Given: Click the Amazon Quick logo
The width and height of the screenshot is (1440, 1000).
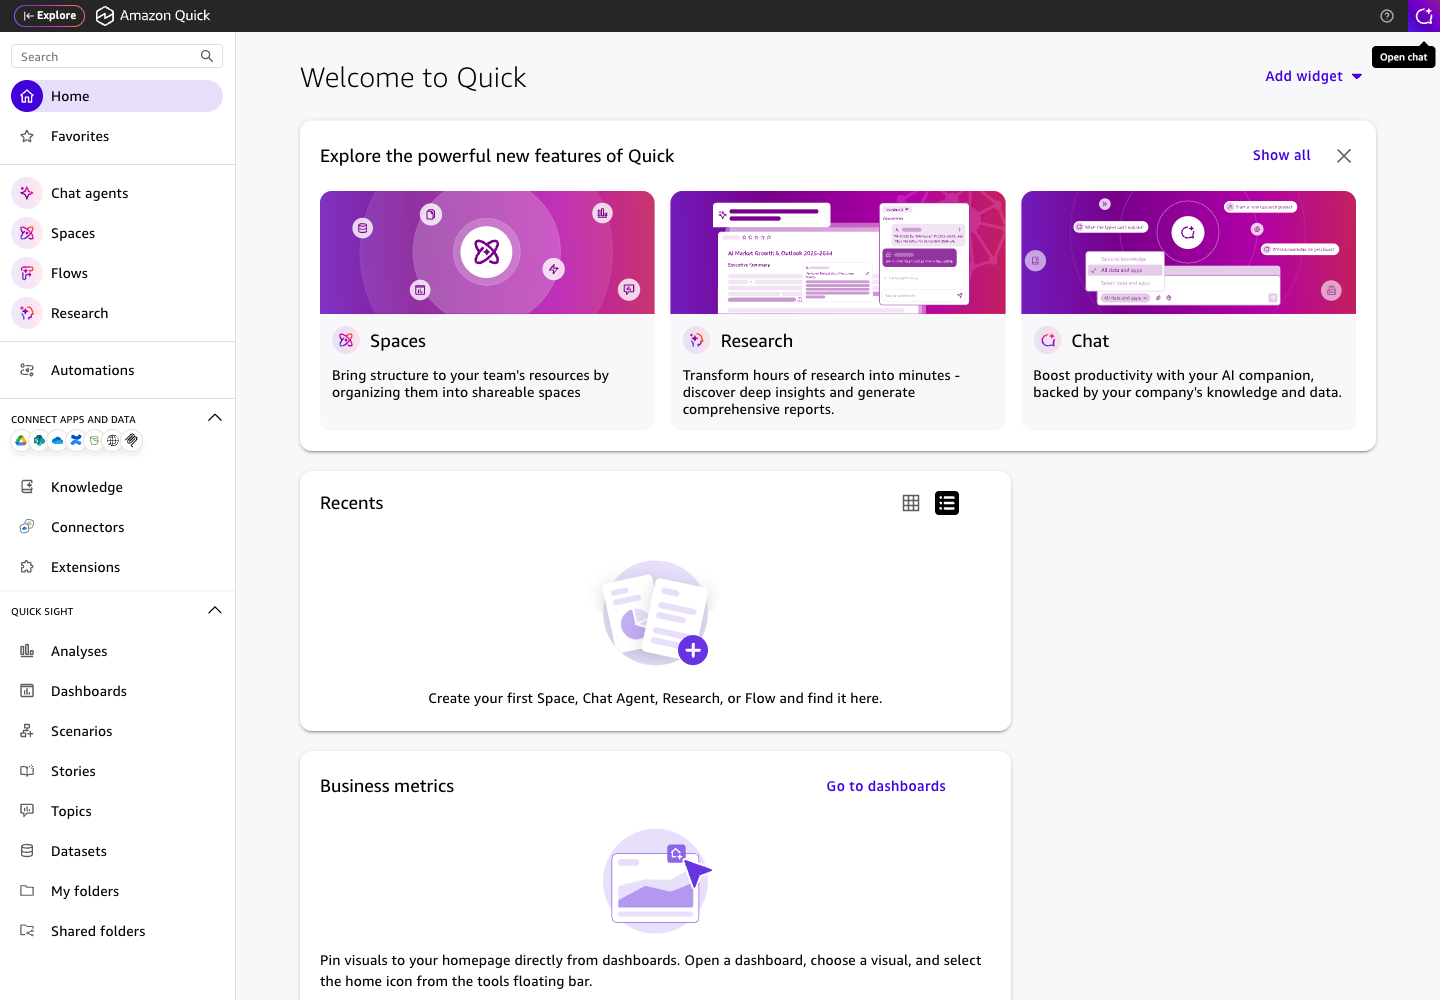Looking at the screenshot, I should [x=153, y=16].
